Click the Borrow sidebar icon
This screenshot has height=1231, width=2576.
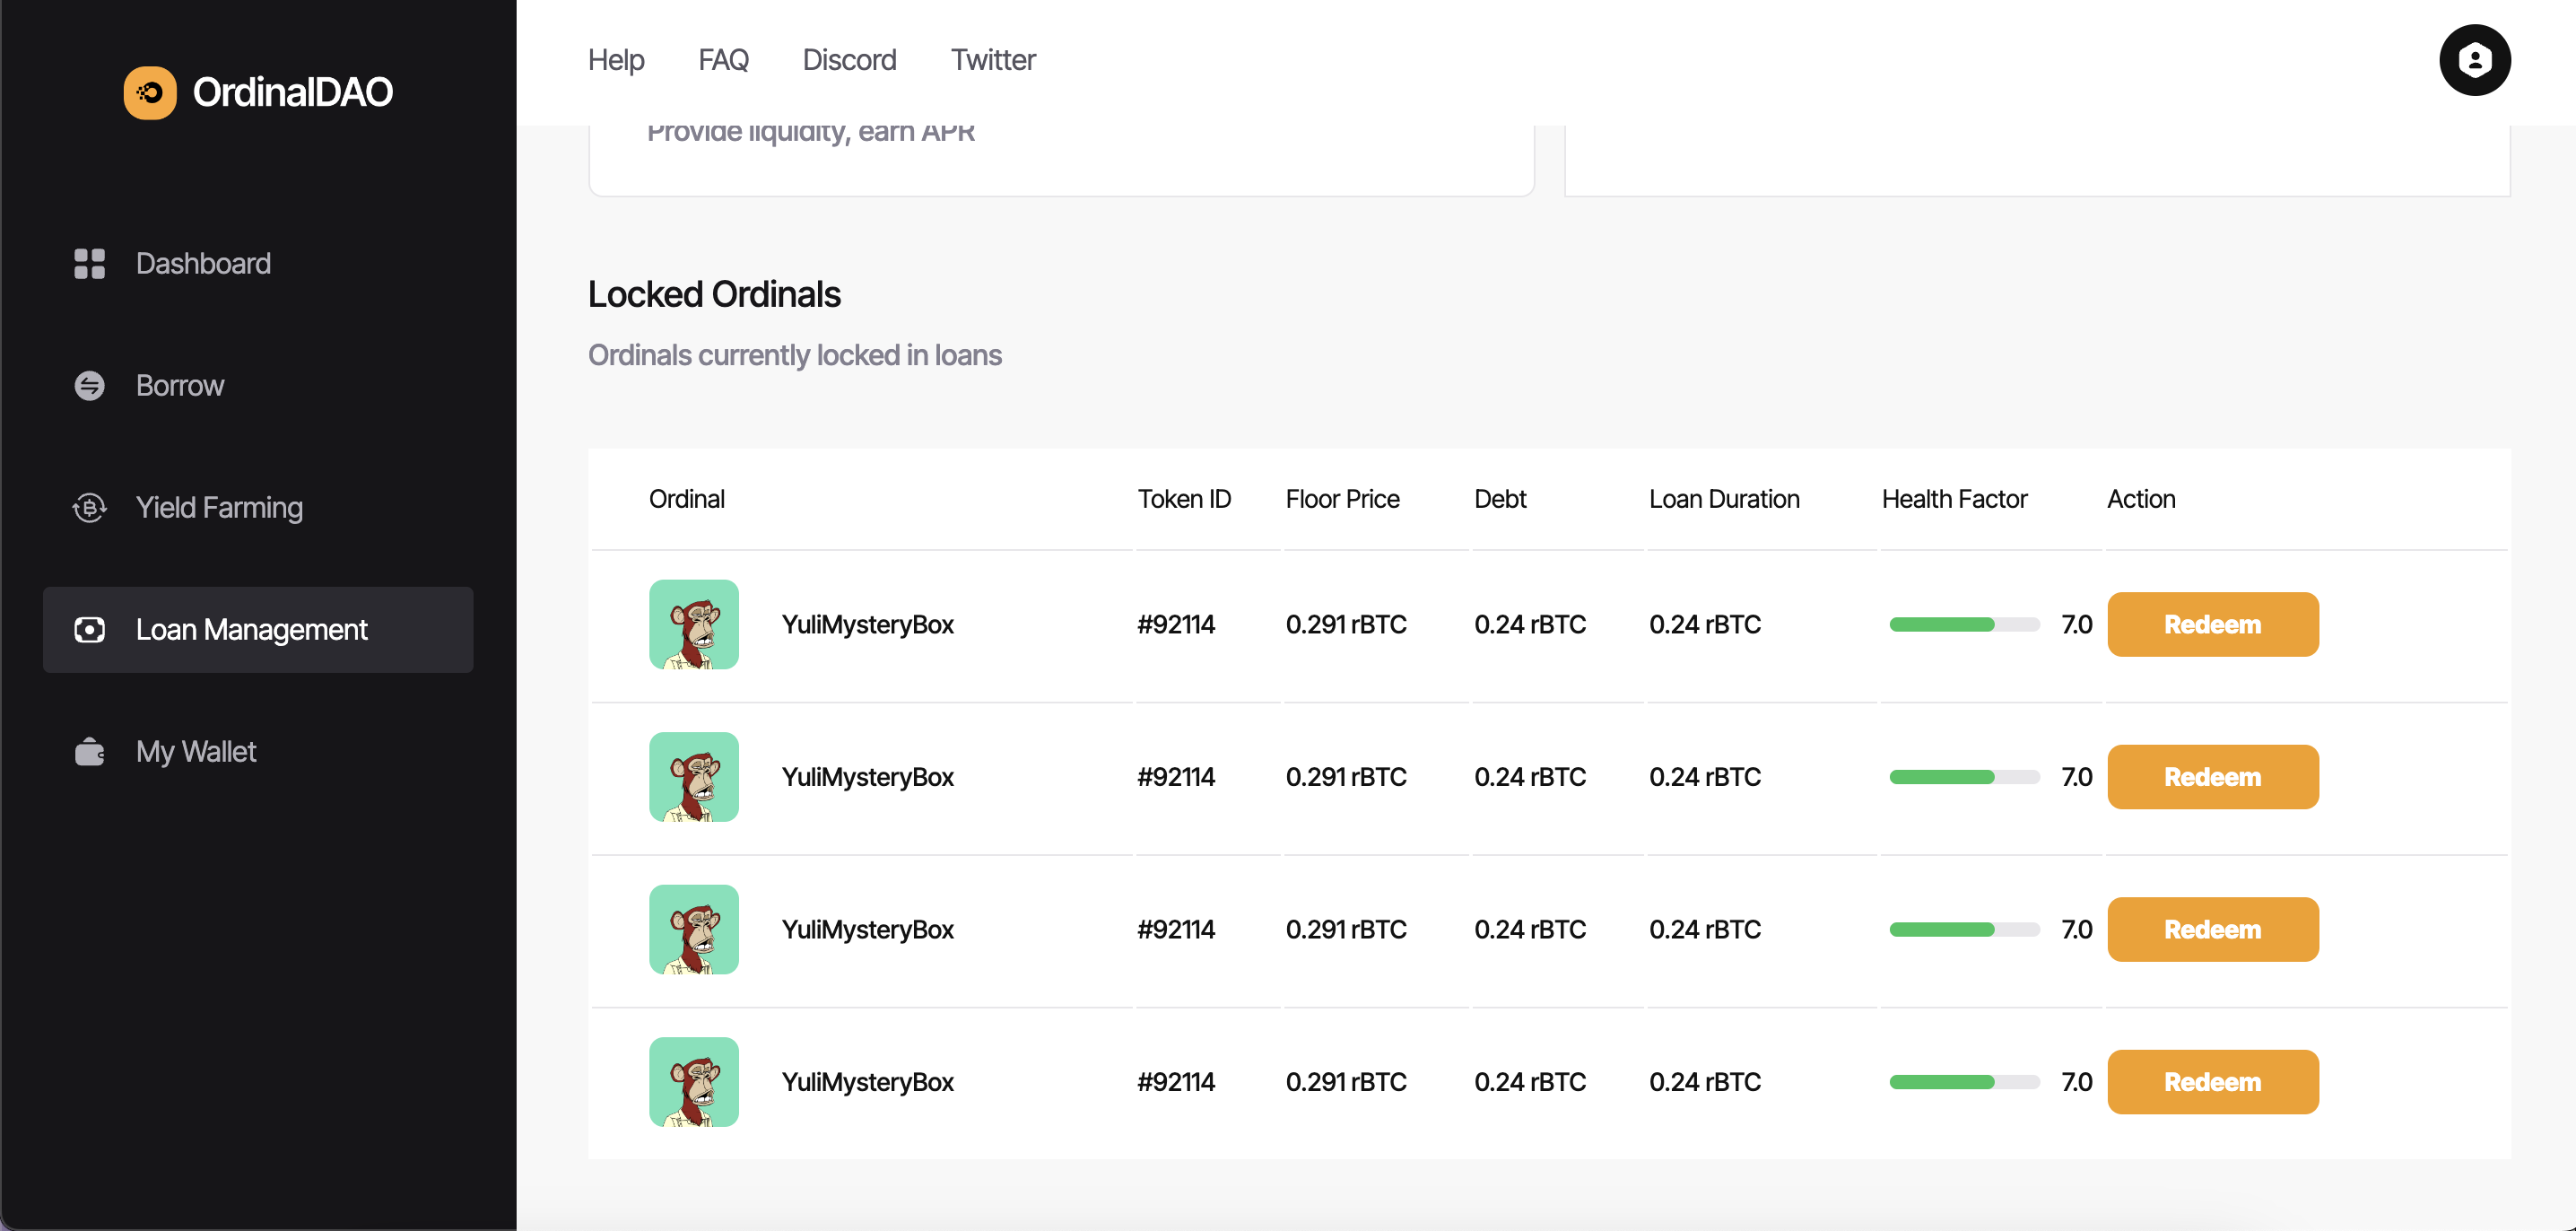(89, 385)
